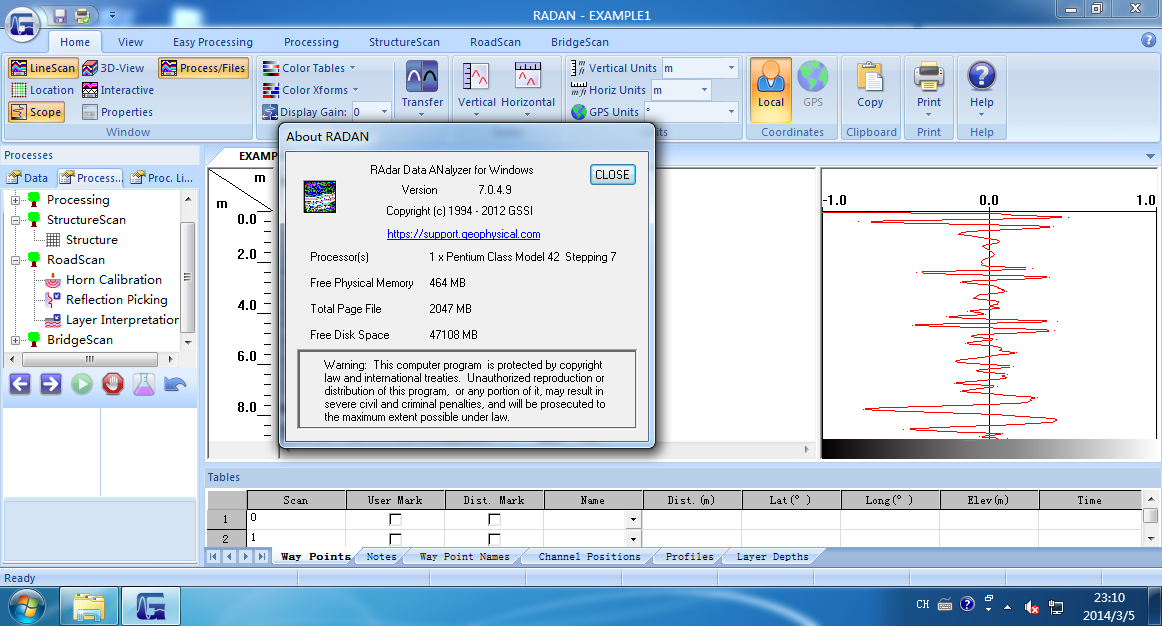The image size is (1162, 626).
Task: Open the Display Gain dropdown
Action: [x=384, y=112]
